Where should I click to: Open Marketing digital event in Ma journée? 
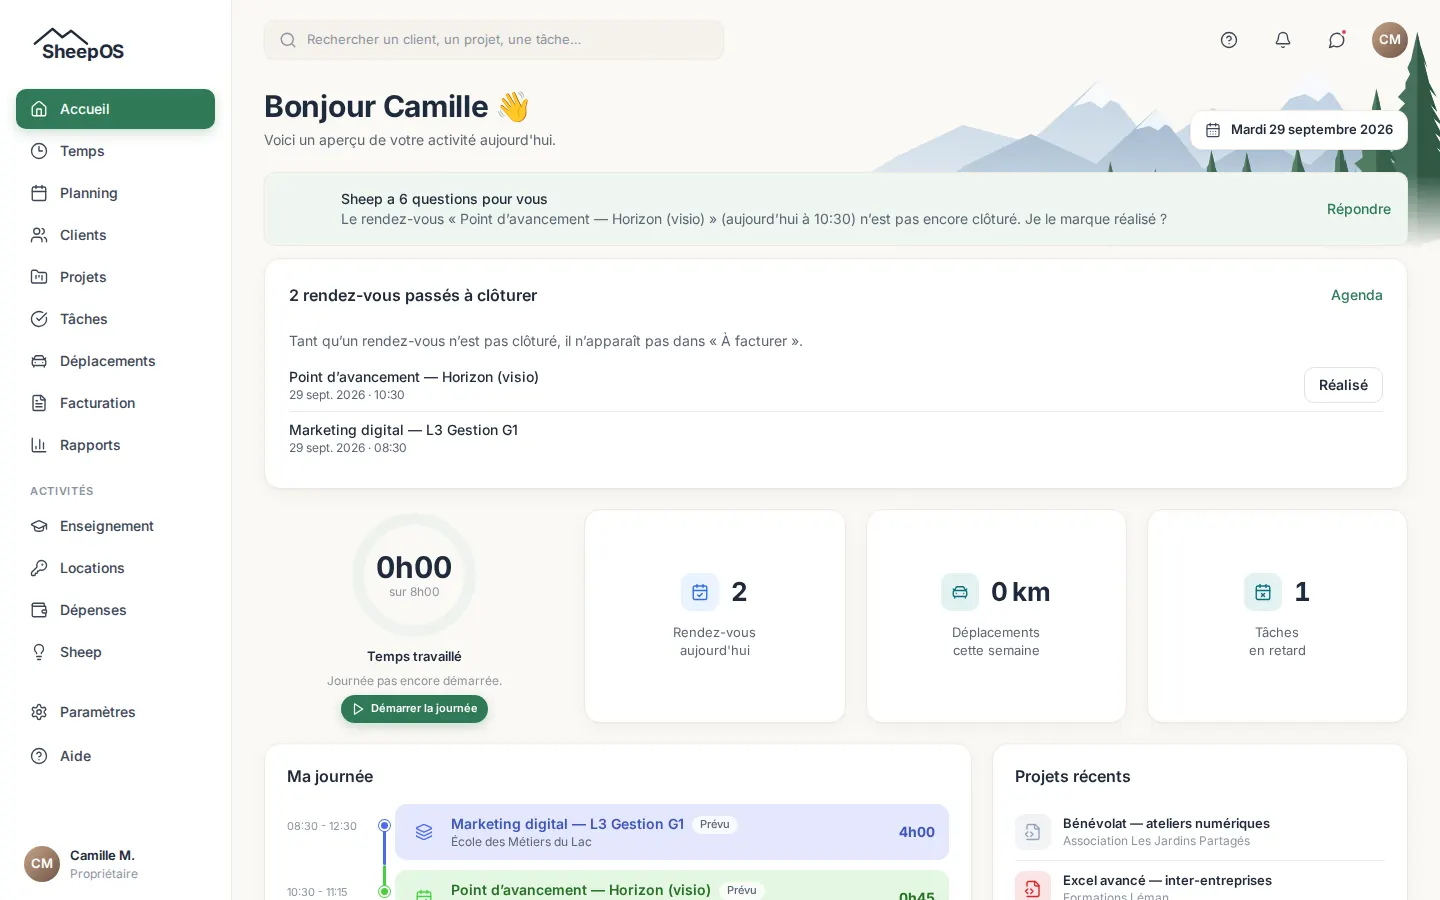coord(672,832)
